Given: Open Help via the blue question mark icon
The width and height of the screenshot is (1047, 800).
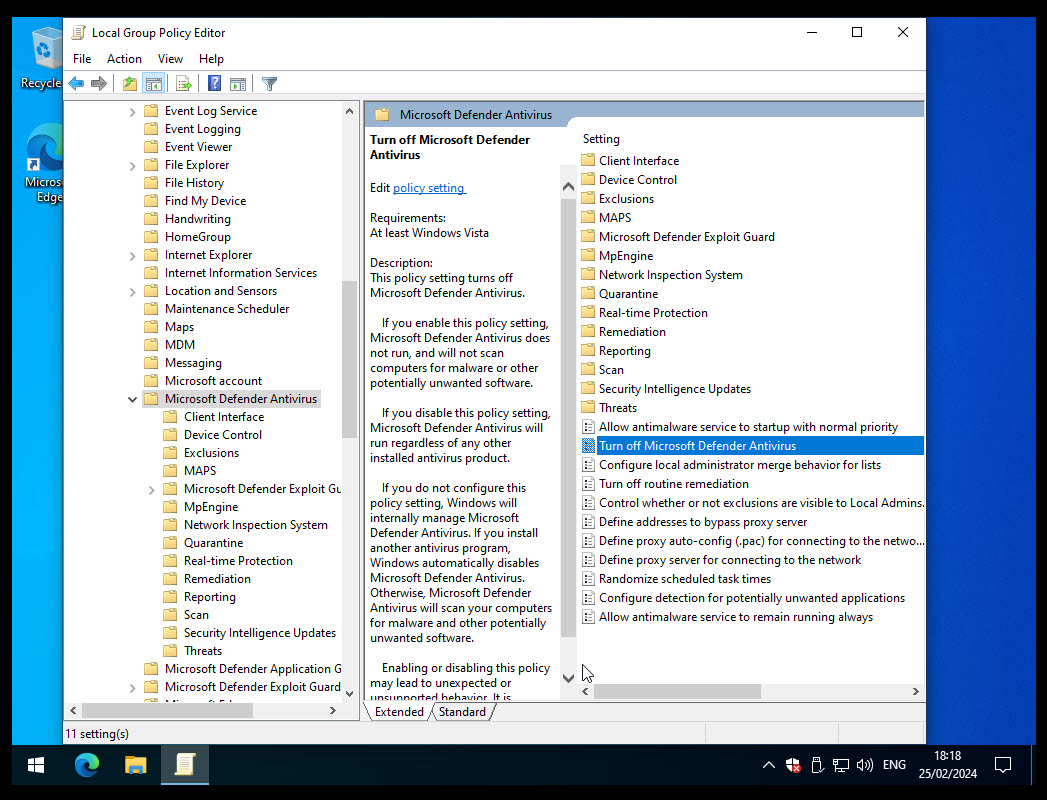Looking at the screenshot, I should [214, 83].
